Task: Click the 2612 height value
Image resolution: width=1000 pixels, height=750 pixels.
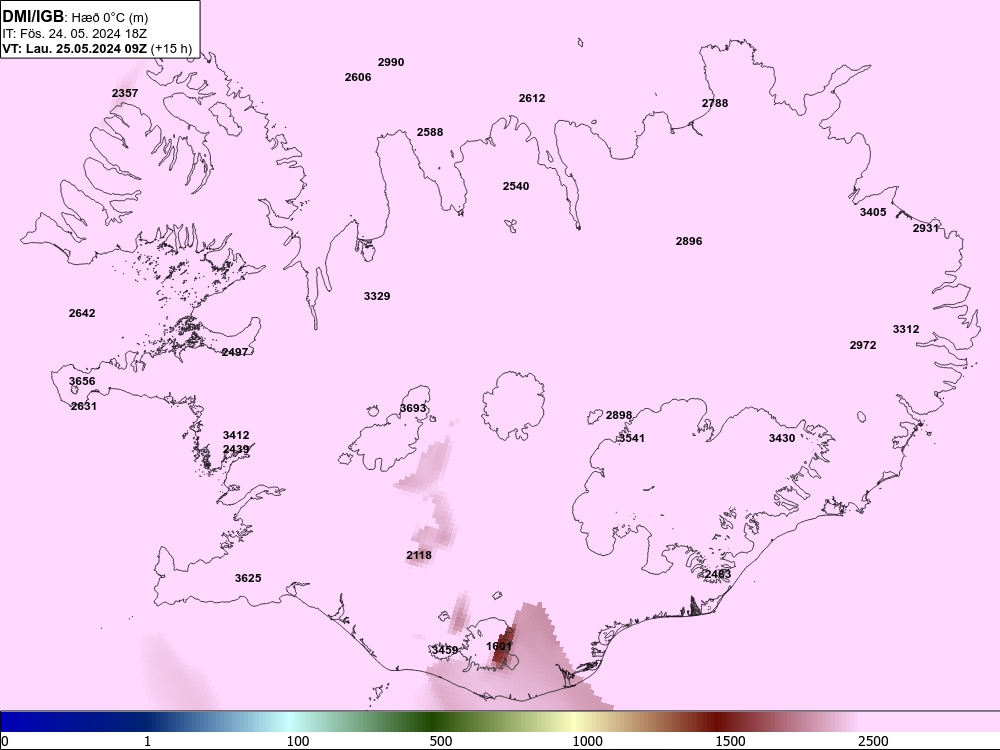Action: tap(532, 98)
